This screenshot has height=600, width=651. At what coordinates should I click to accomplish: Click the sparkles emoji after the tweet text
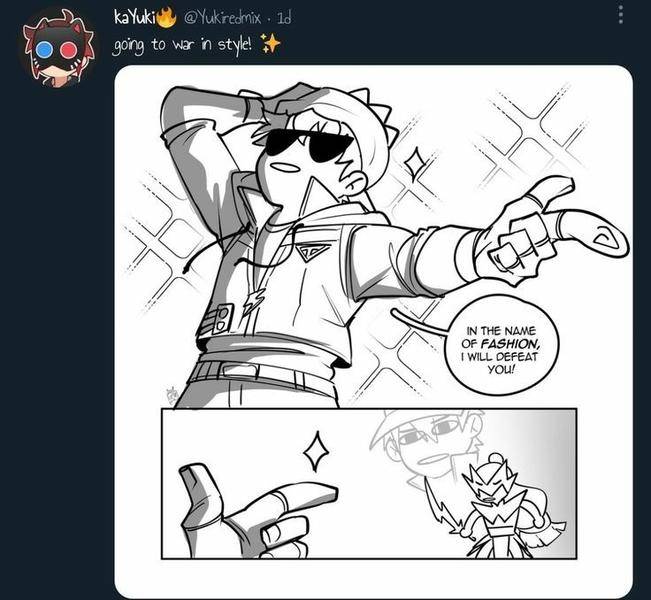[270, 44]
